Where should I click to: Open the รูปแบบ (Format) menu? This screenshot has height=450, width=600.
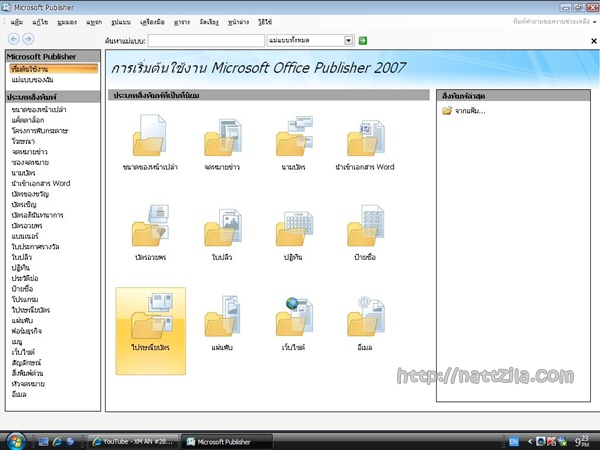click(121, 22)
